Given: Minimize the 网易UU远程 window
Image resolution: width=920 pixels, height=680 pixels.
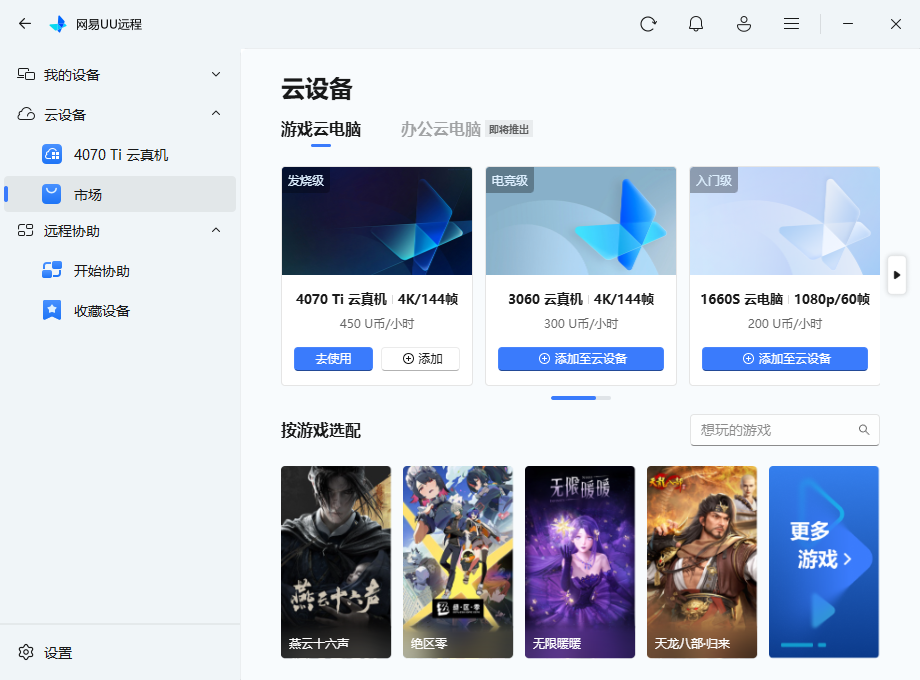Looking at the screenshot, I should click(848, 24).
